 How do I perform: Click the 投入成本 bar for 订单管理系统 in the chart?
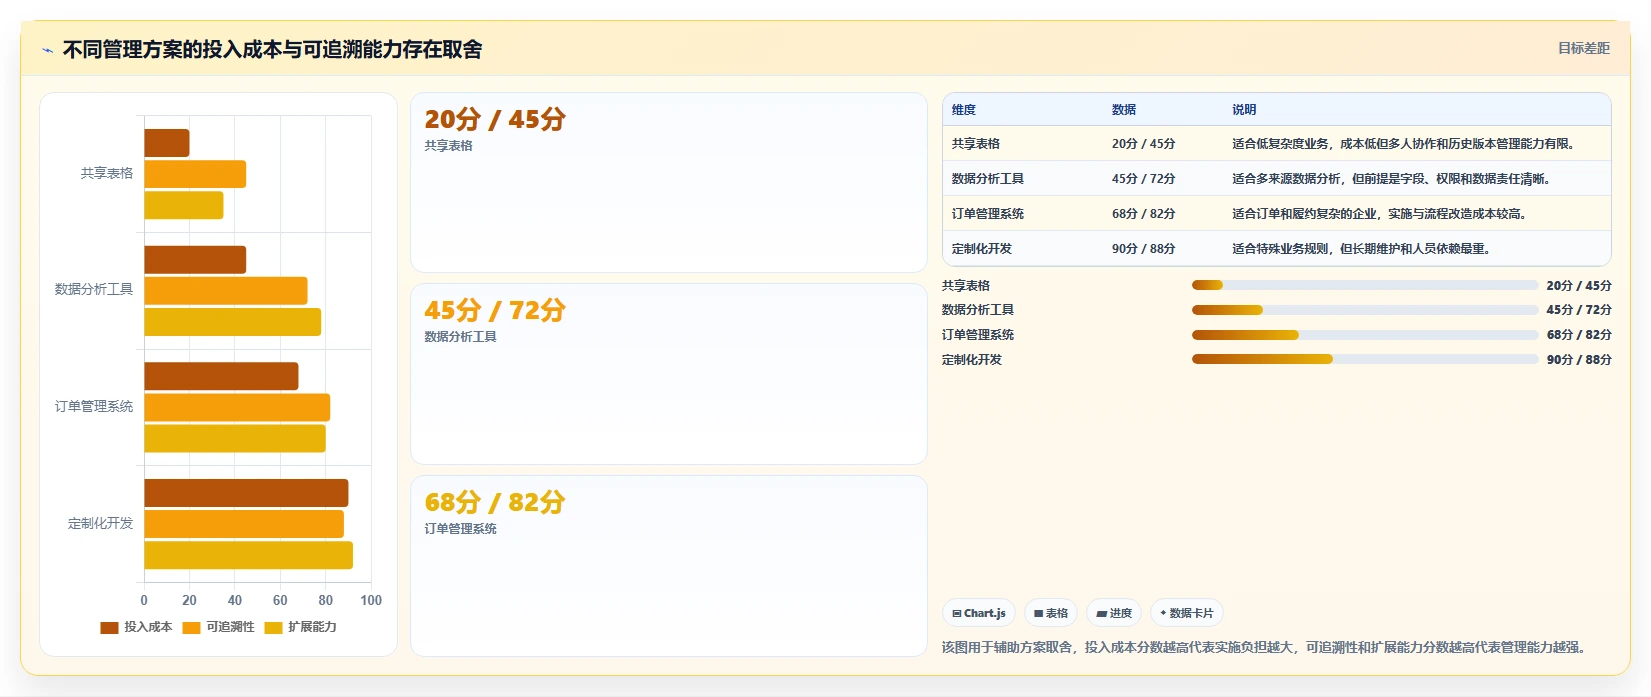(x=222, y=376)
